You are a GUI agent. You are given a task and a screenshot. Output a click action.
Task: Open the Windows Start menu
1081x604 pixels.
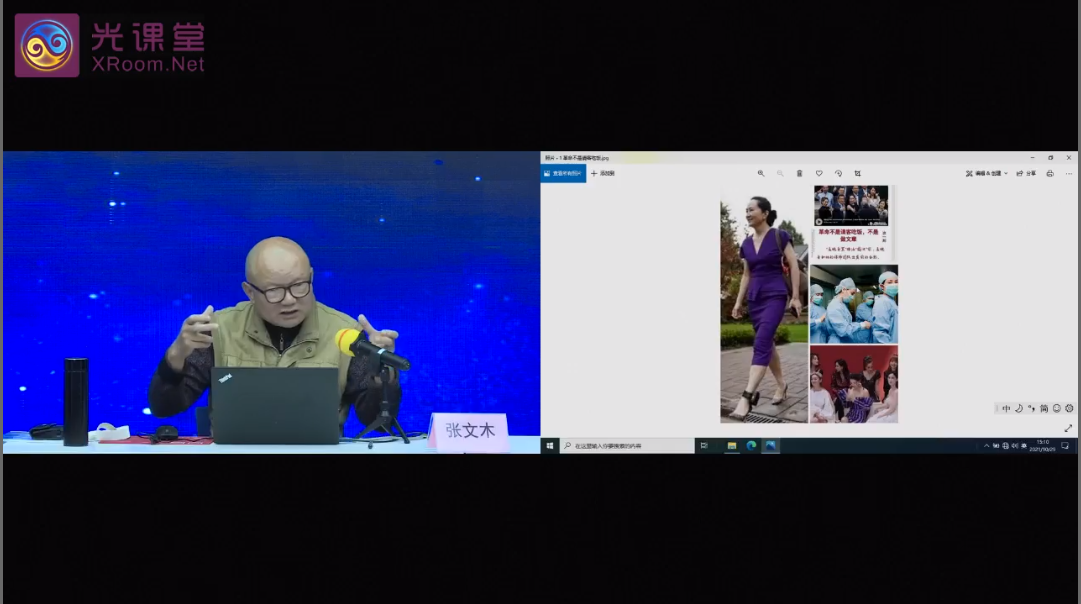point(550,445)
